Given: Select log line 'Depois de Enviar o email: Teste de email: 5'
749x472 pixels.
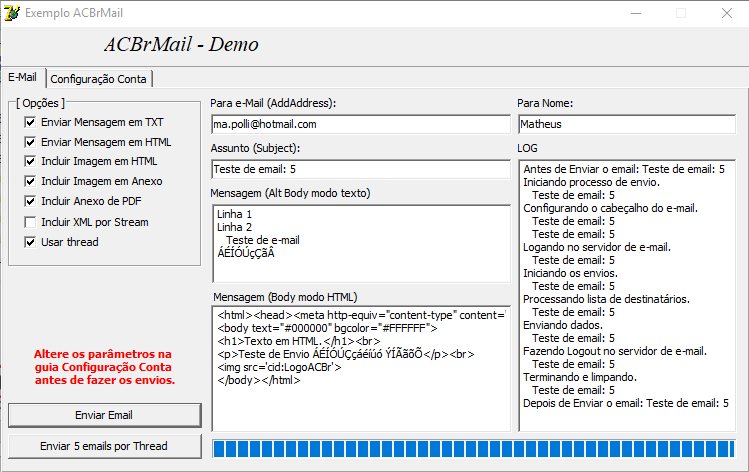Looking at the screenshot, I should [626, 403].
